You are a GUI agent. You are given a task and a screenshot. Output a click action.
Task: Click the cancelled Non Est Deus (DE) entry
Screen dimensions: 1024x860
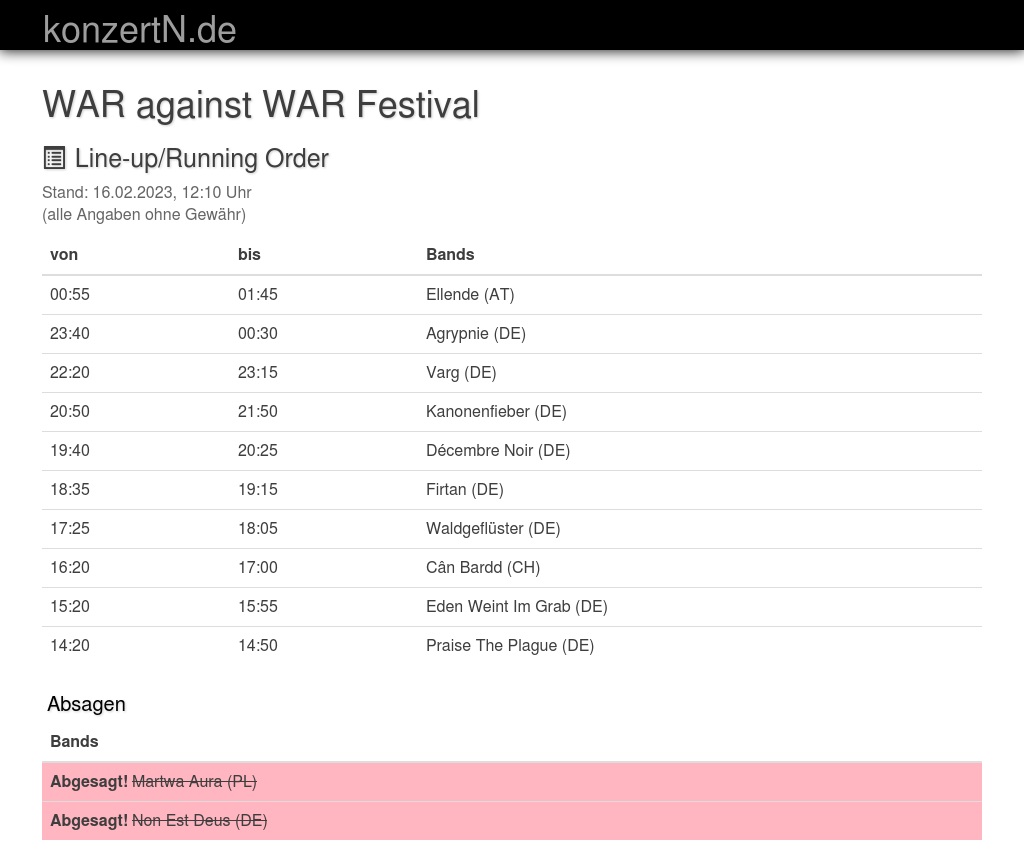pos(199,820)
